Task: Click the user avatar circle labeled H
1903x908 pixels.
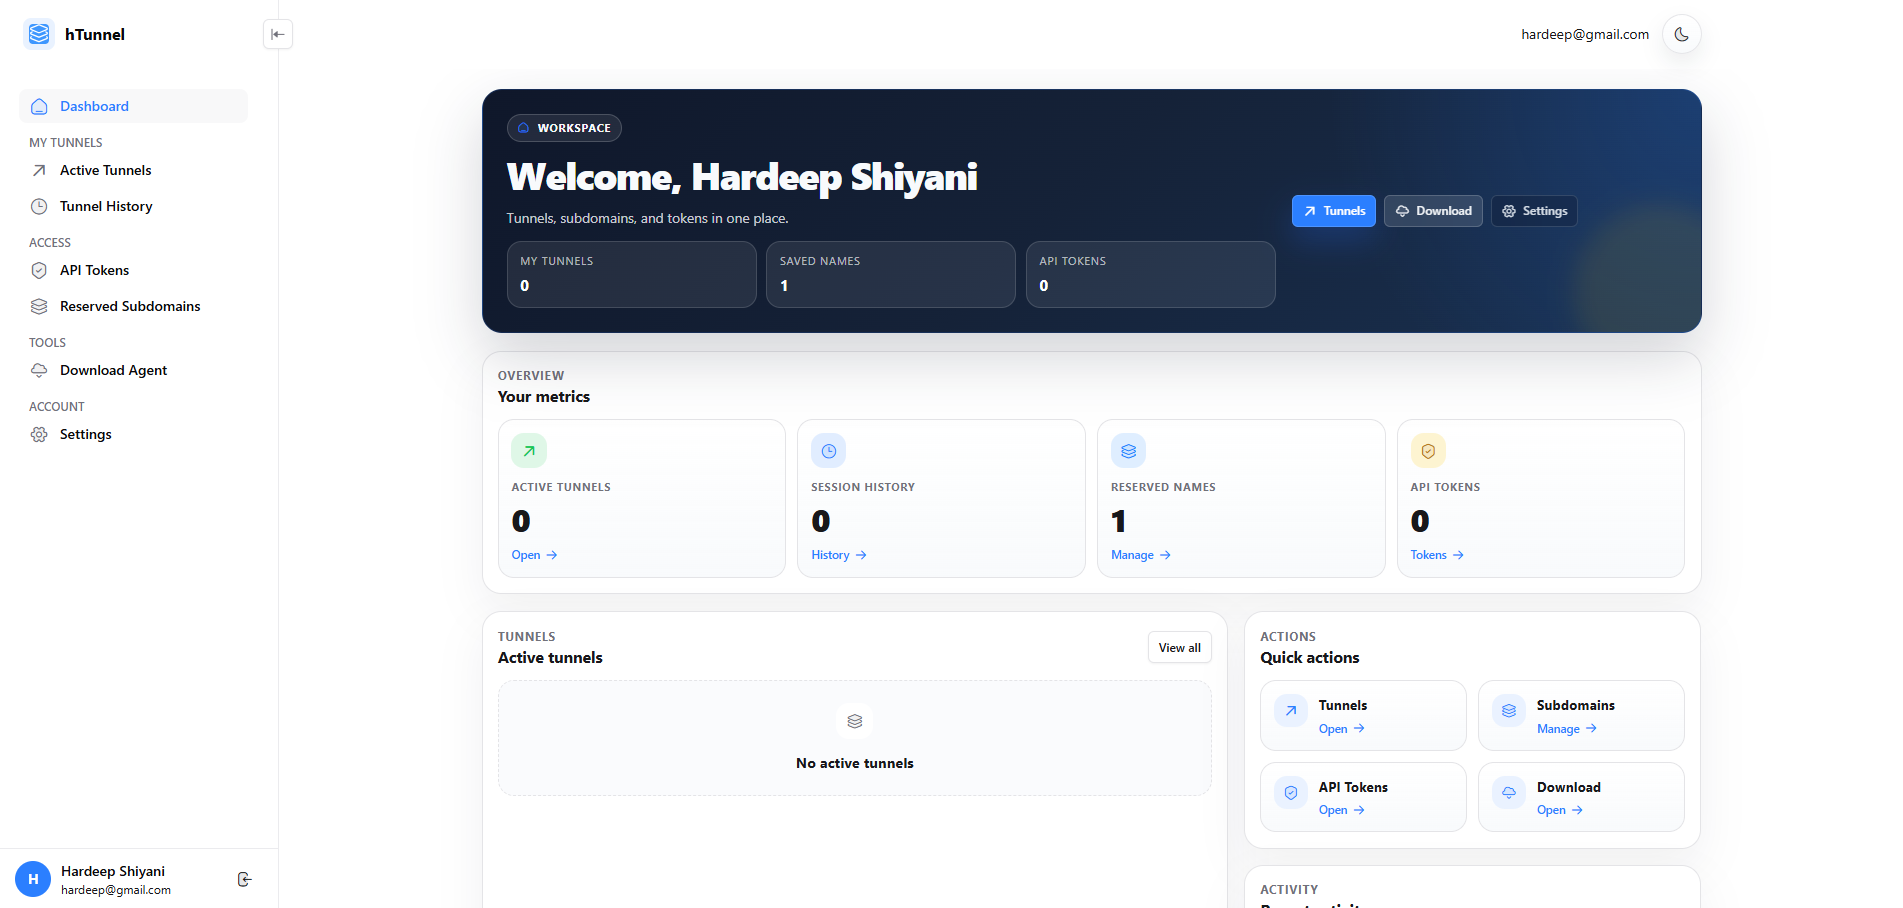Action: 33,879
